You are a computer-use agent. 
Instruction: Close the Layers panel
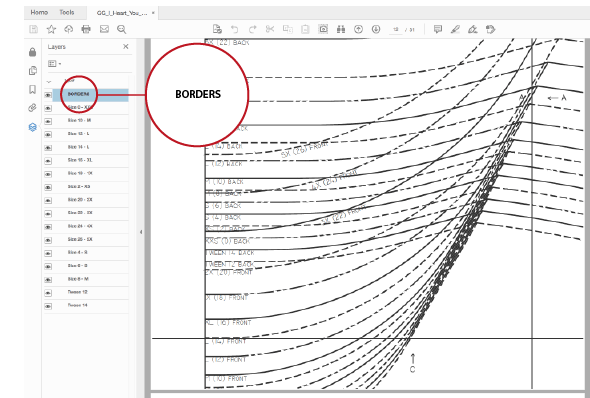126,46
